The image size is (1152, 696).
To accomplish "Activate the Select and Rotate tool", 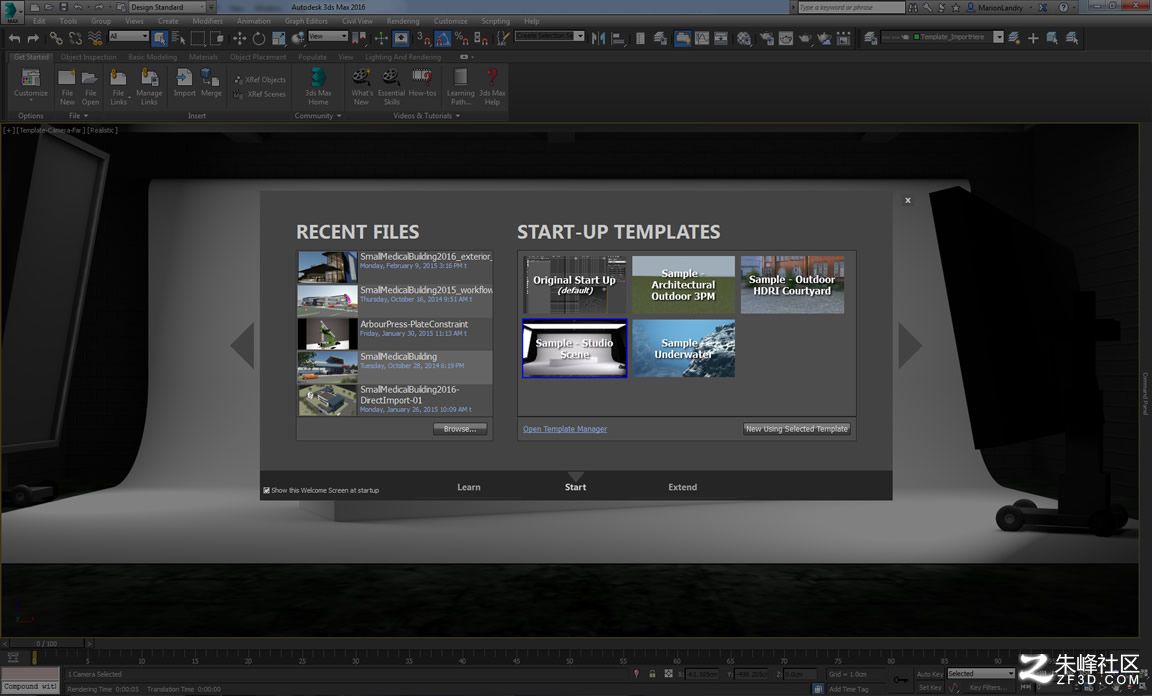I will [x=259, y=38].
